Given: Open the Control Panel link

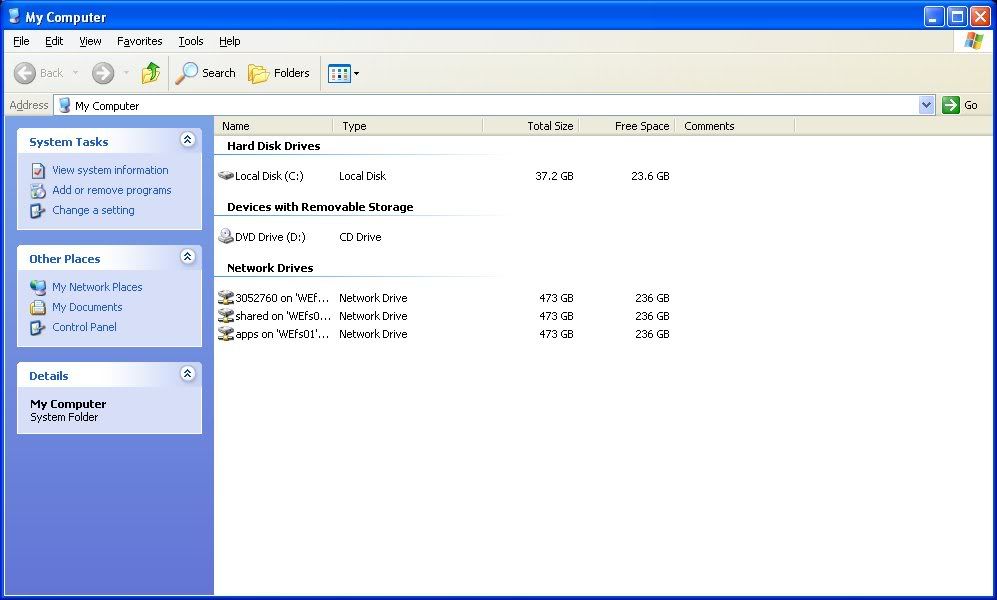Looking at the screenshot, I should click(84, 327).
